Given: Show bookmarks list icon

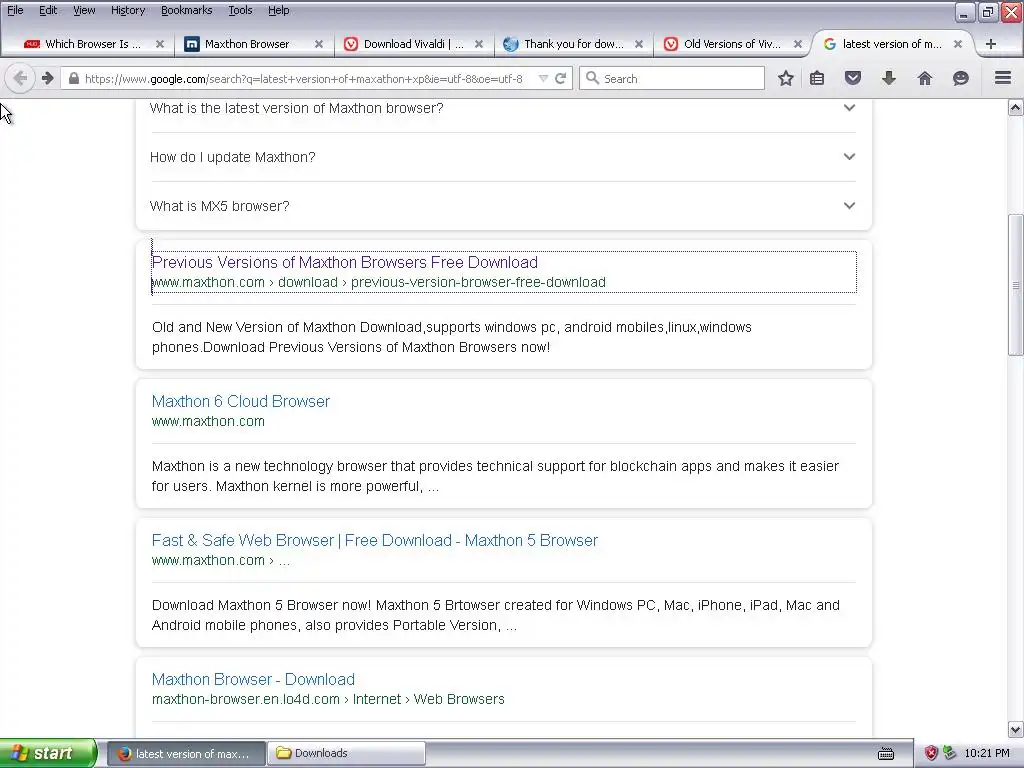Looking at the screenshot, I should (817, 78).
